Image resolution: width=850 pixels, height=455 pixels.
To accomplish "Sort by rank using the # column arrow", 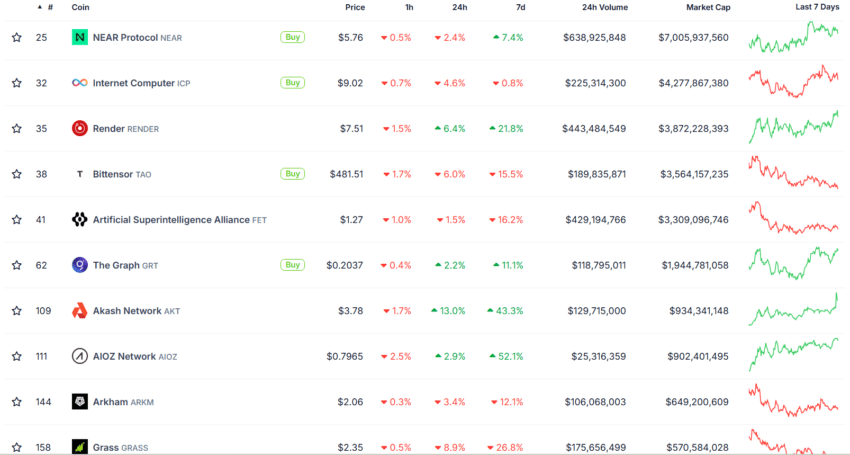I will tap(40, 8).
